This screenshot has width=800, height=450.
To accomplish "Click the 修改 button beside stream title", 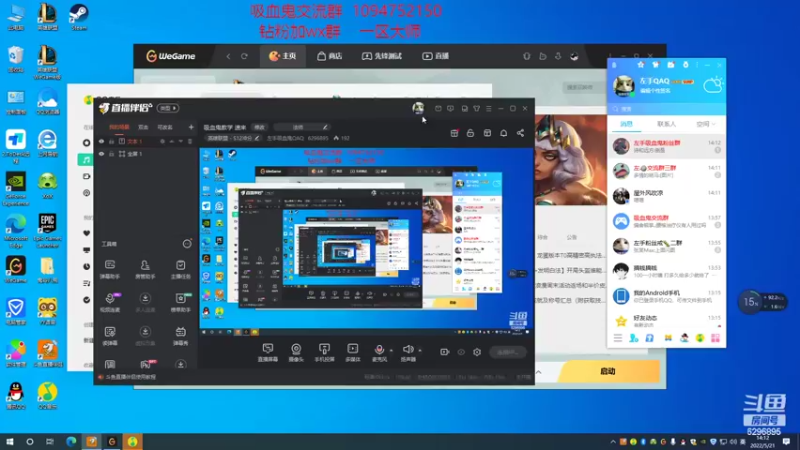I will 260,127.
